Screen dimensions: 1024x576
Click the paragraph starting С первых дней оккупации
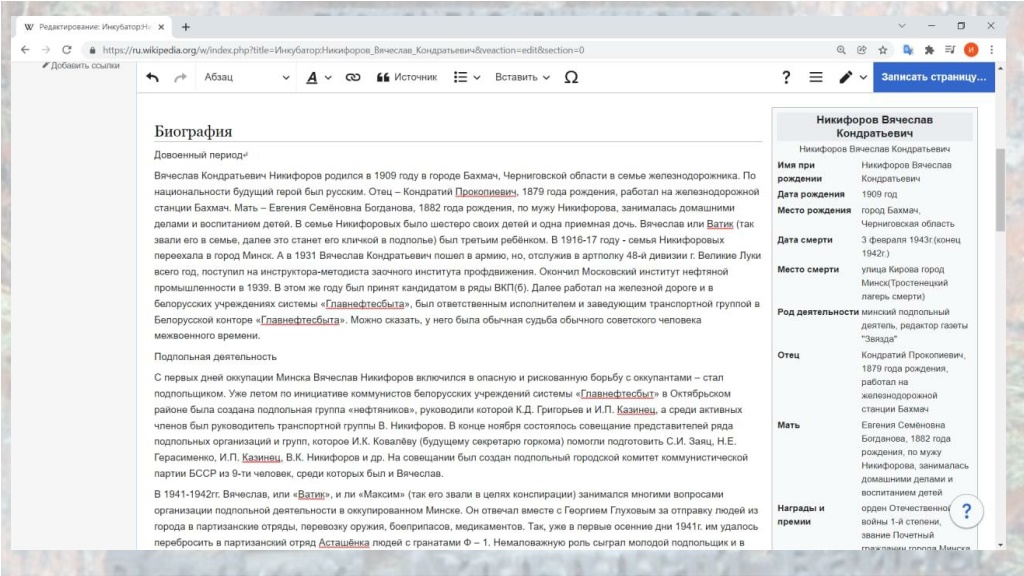pos(451,425)
